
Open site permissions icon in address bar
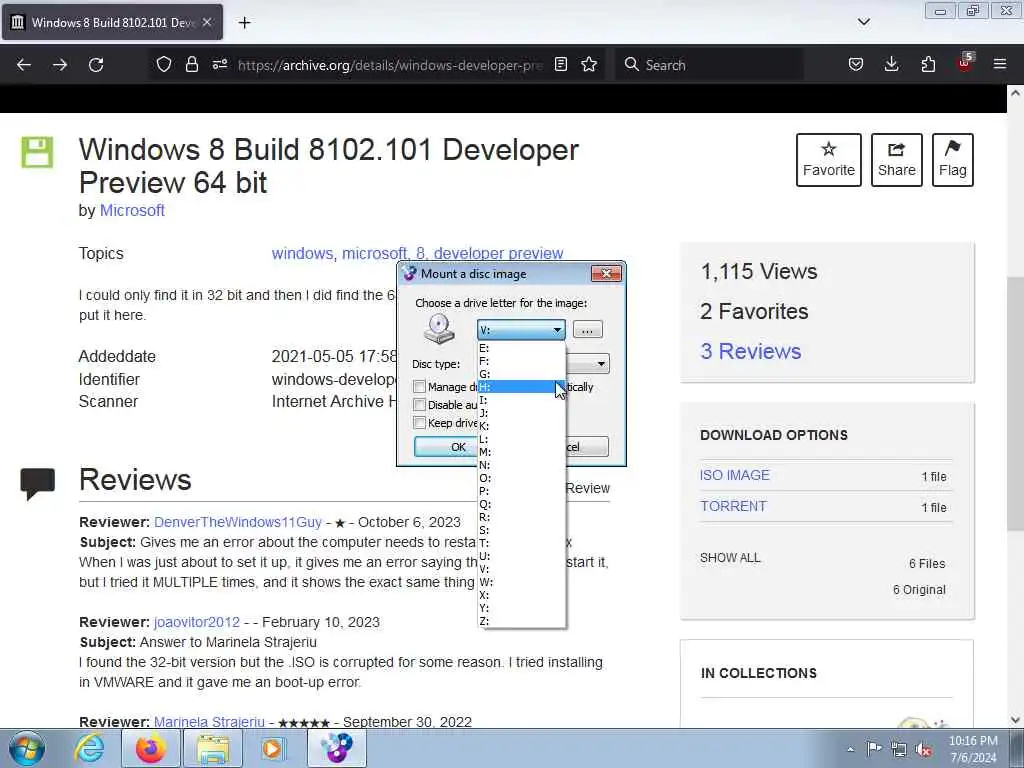click(x=219, y=64)
